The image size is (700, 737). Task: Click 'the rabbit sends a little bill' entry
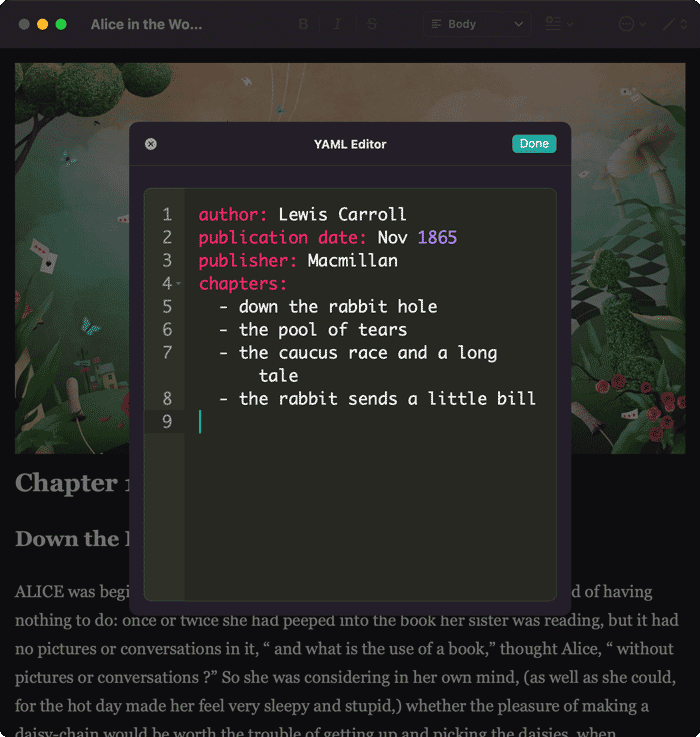[x=387, y=399]
